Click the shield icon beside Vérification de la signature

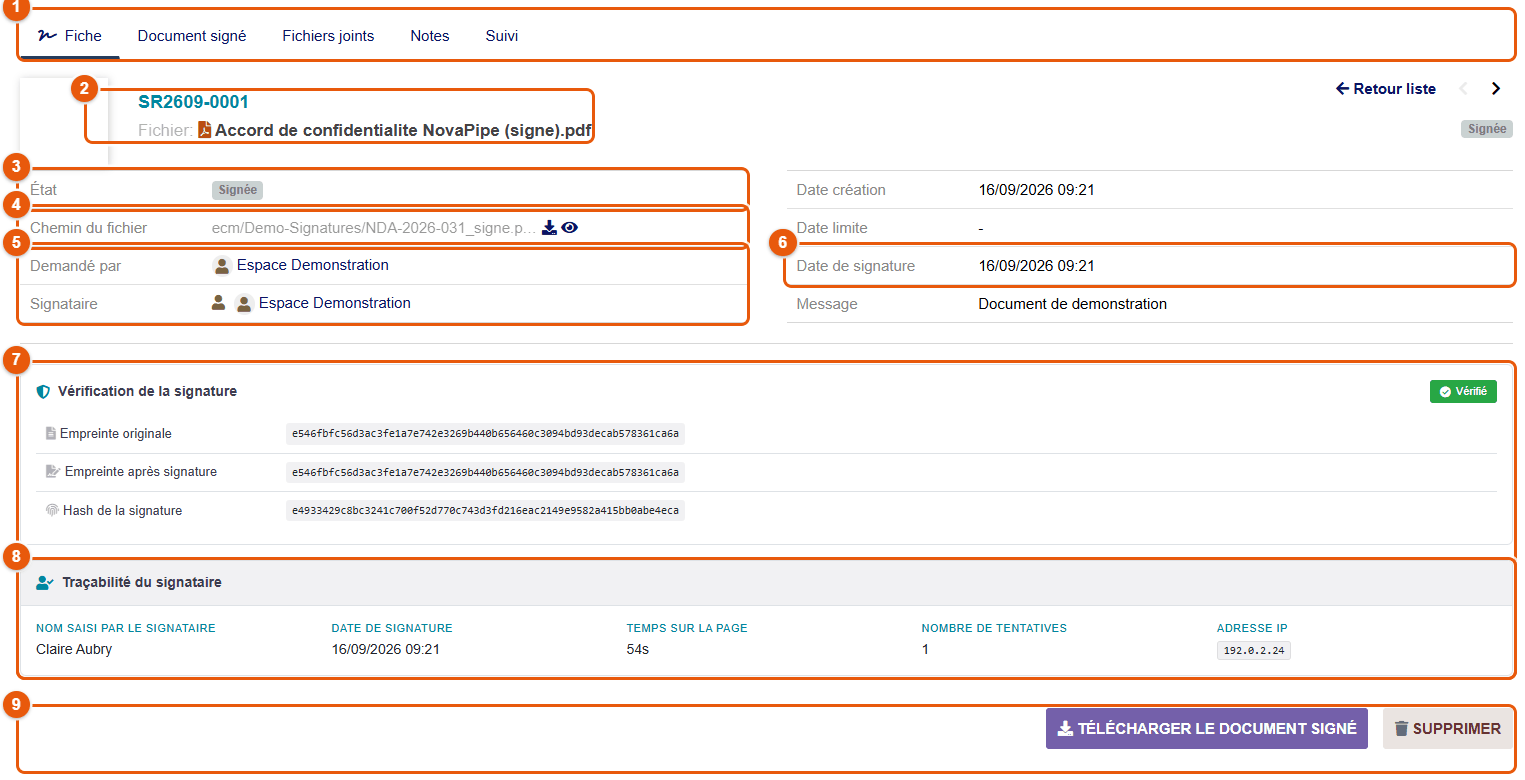(43, 392)
